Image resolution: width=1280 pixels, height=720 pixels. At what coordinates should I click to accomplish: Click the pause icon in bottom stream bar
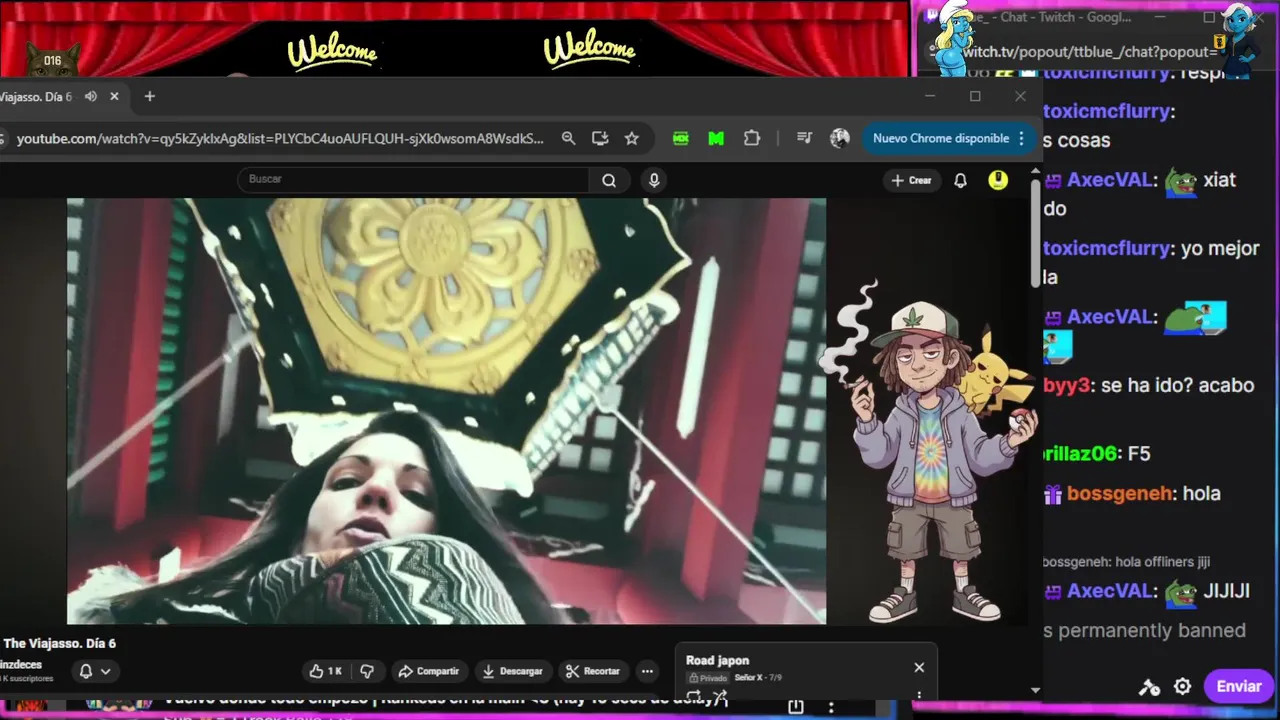796,707
